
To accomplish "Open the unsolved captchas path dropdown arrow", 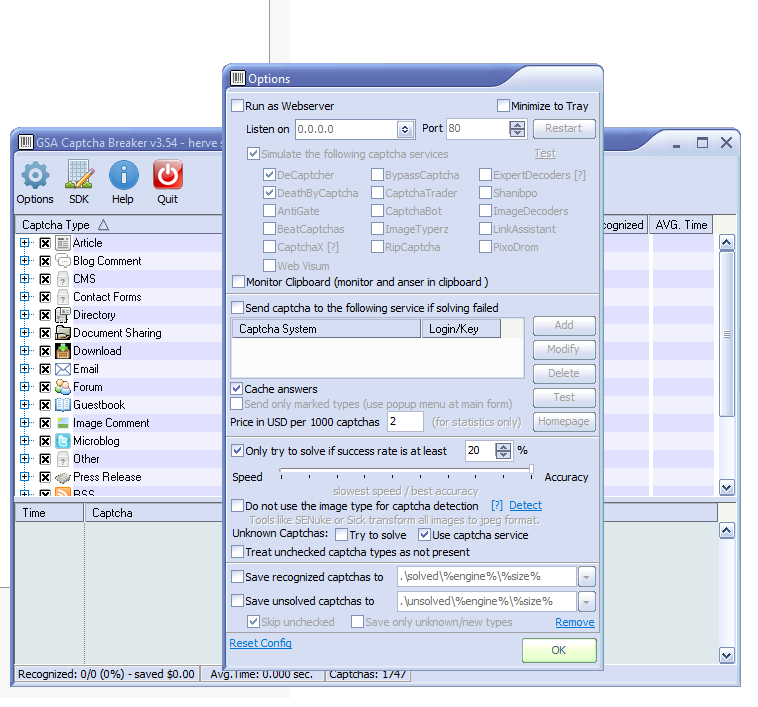I will click(586, 602).
